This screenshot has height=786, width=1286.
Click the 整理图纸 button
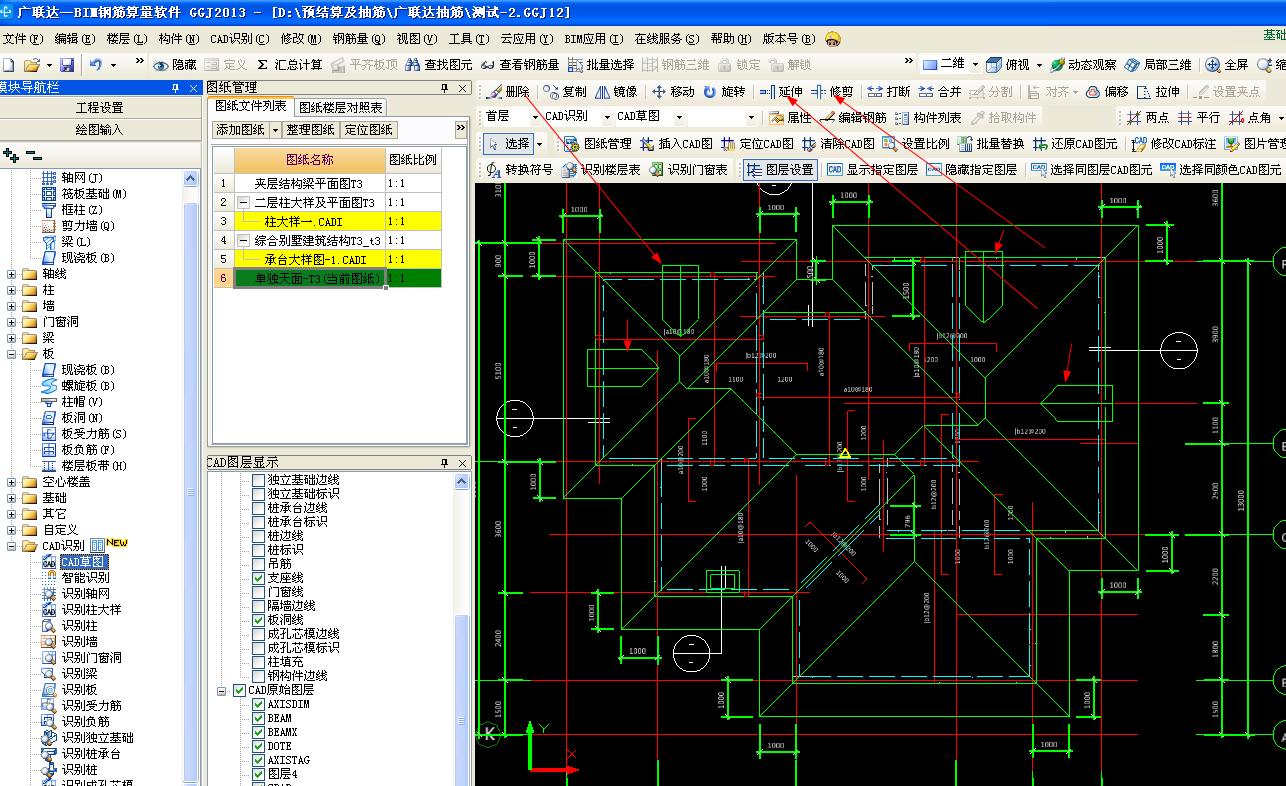point(310,130)
